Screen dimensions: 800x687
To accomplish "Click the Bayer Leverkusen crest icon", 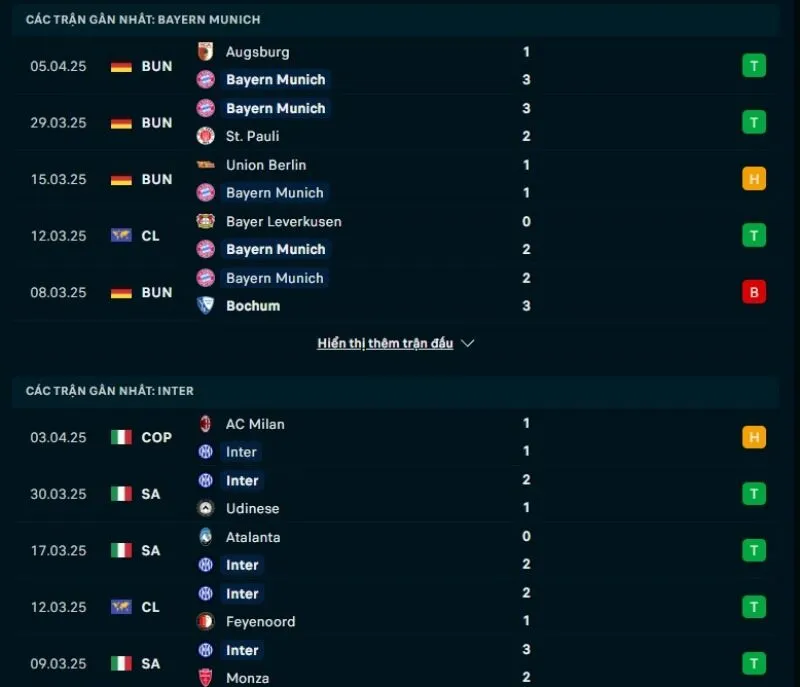I will tap(206, 222).
